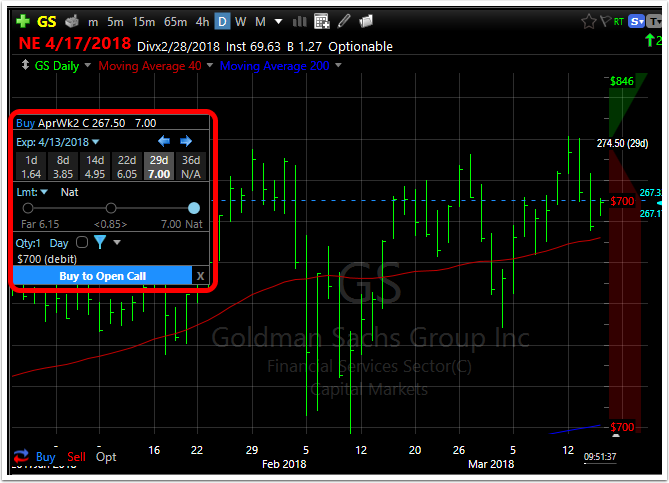
Task: Click the bar chart style icon
Action: [x=300, y=21]
